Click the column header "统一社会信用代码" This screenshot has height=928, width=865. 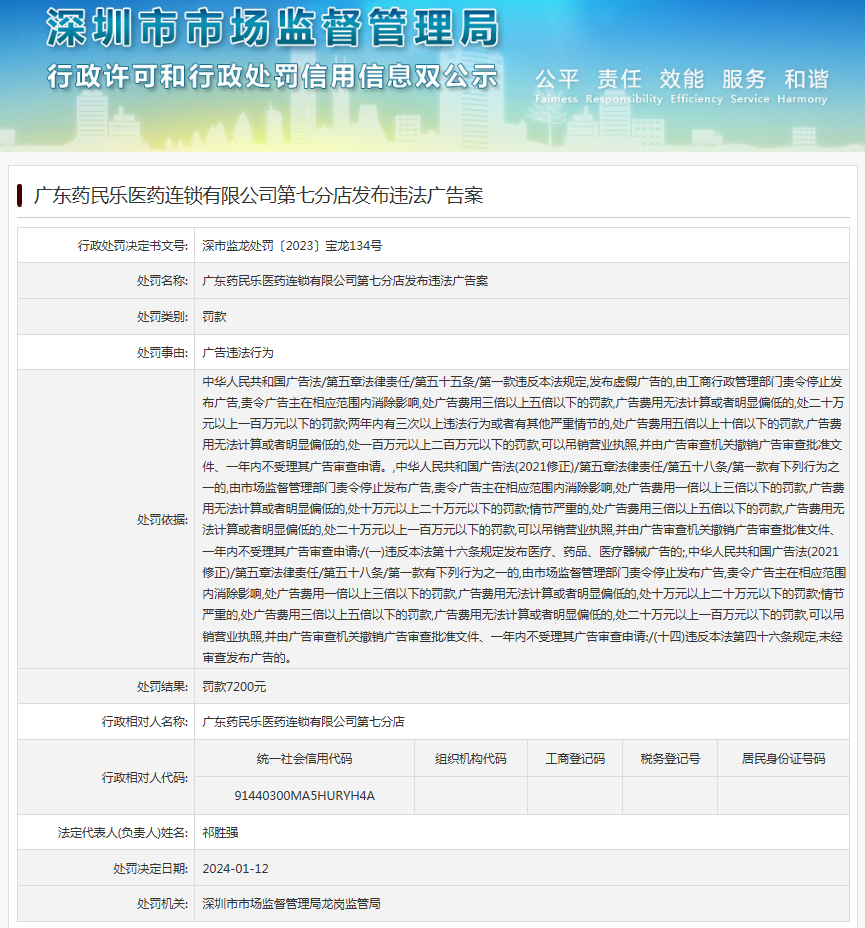305,759
